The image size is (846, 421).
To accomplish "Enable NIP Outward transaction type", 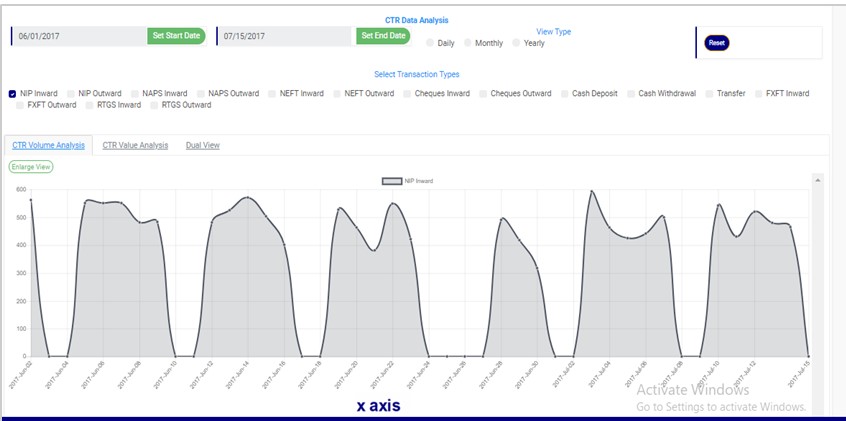I will tap(70, 93).
